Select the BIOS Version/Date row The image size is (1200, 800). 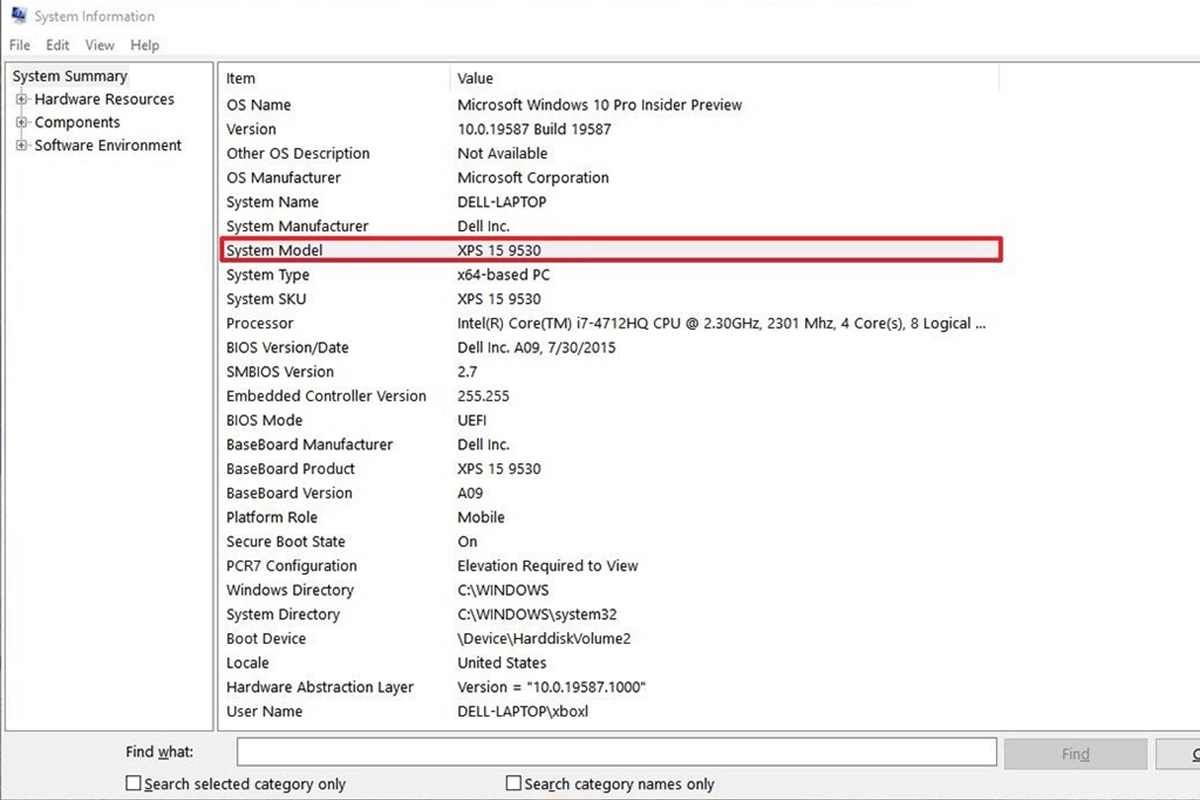610,348
